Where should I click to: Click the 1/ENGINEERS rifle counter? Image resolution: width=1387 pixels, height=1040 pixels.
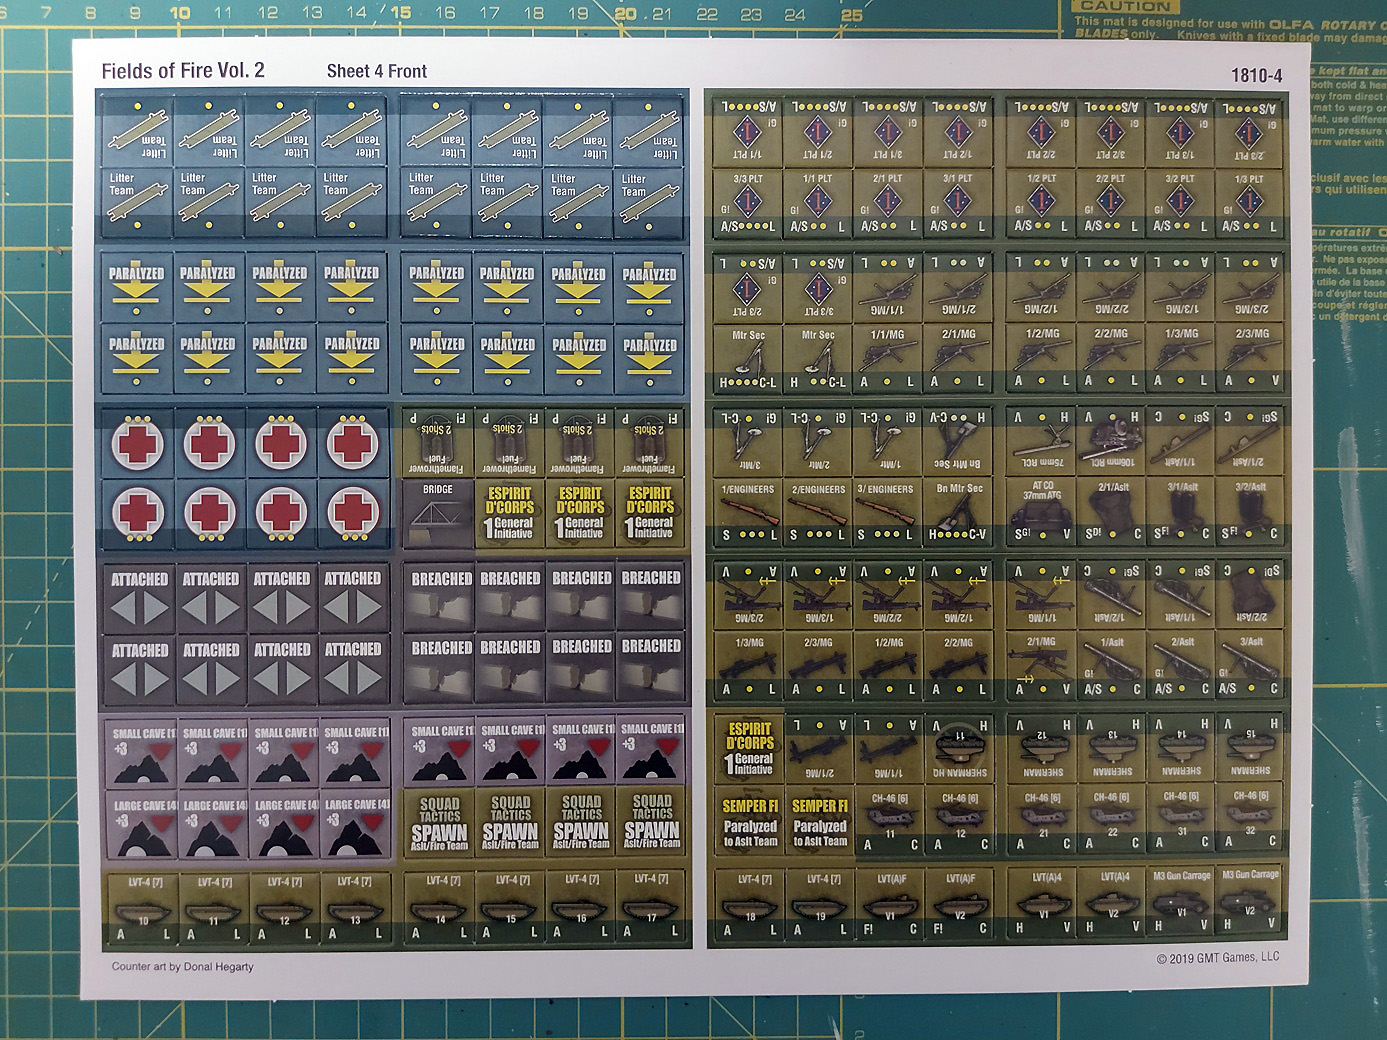[750, 513]
